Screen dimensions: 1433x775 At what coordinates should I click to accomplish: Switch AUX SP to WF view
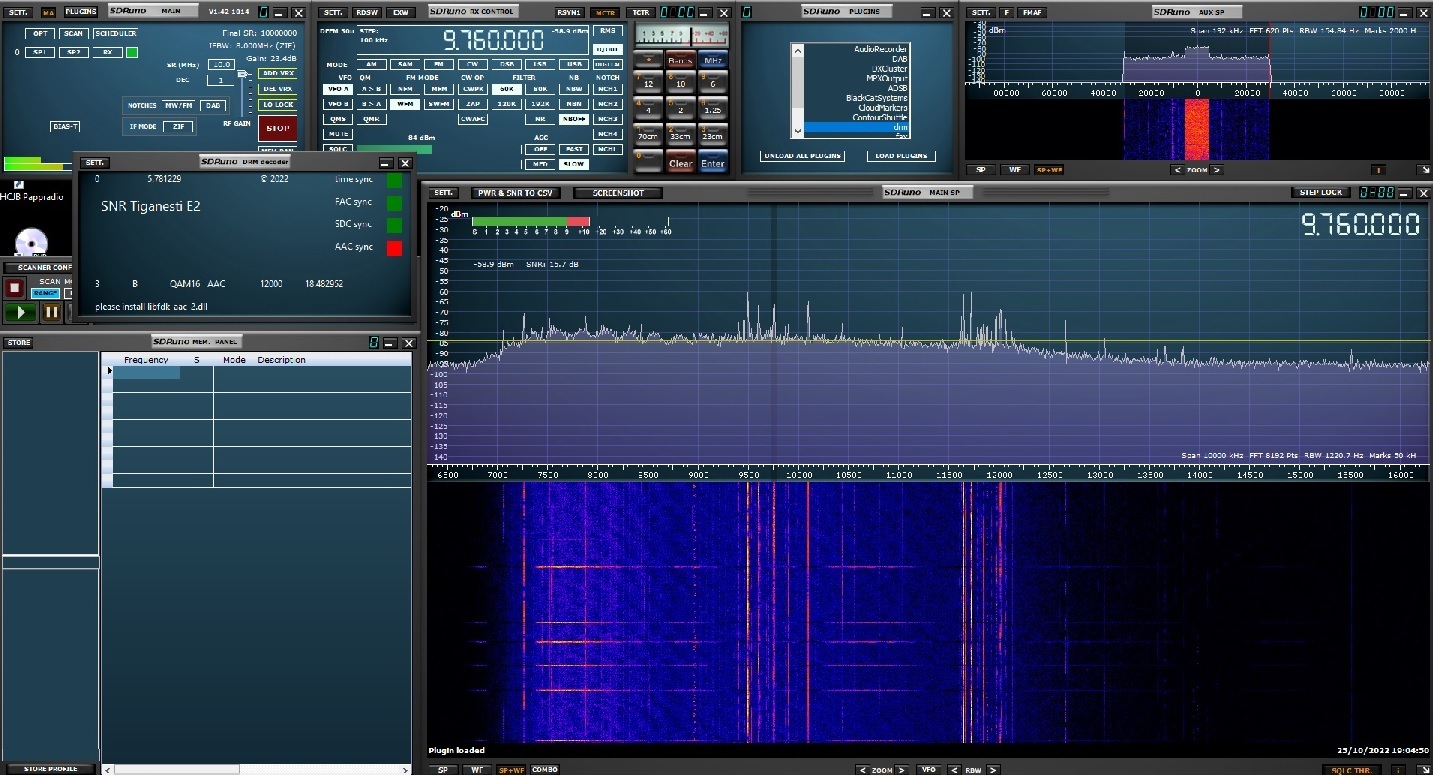[x=1014, y=170]
